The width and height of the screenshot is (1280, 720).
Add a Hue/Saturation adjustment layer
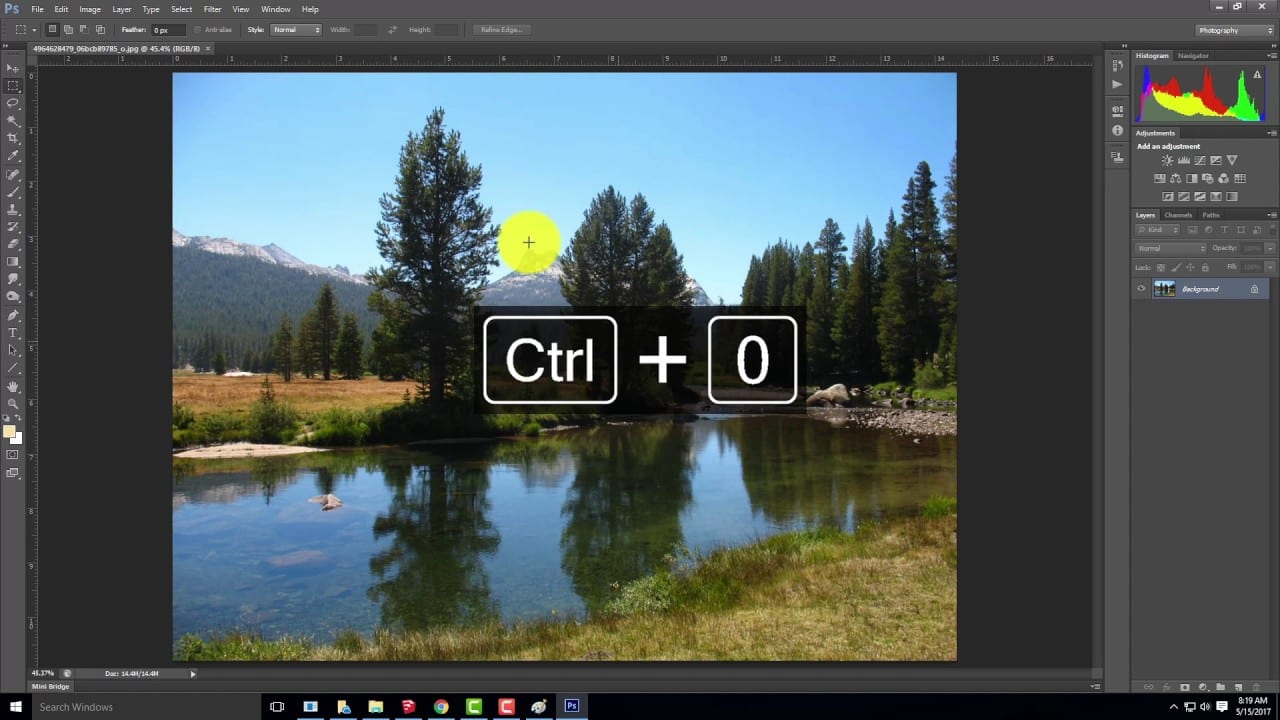click(x=1160, y=178)
